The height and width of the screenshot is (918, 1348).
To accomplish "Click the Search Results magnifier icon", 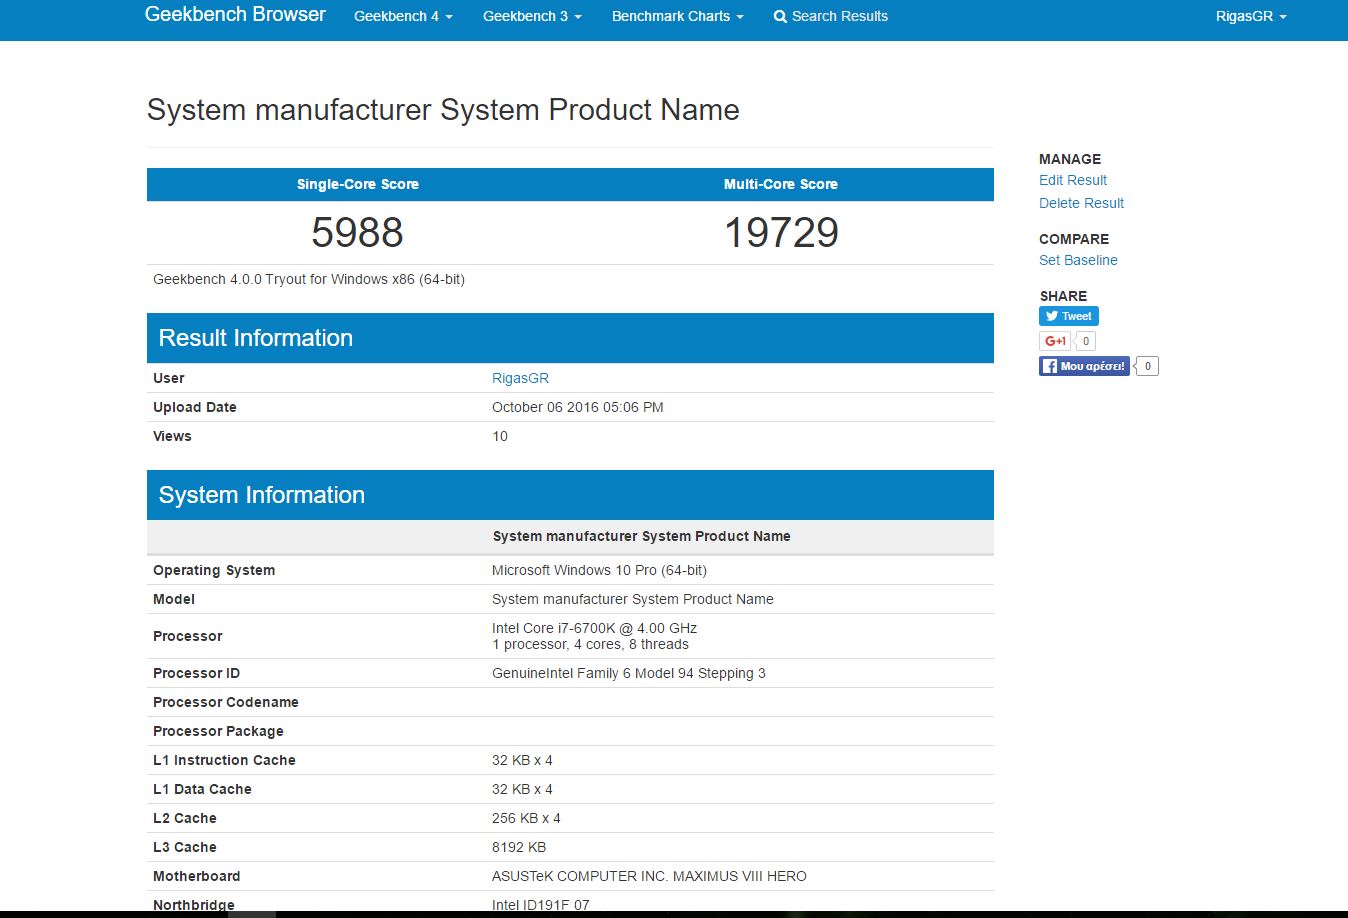I will click(x=780, y=17).
